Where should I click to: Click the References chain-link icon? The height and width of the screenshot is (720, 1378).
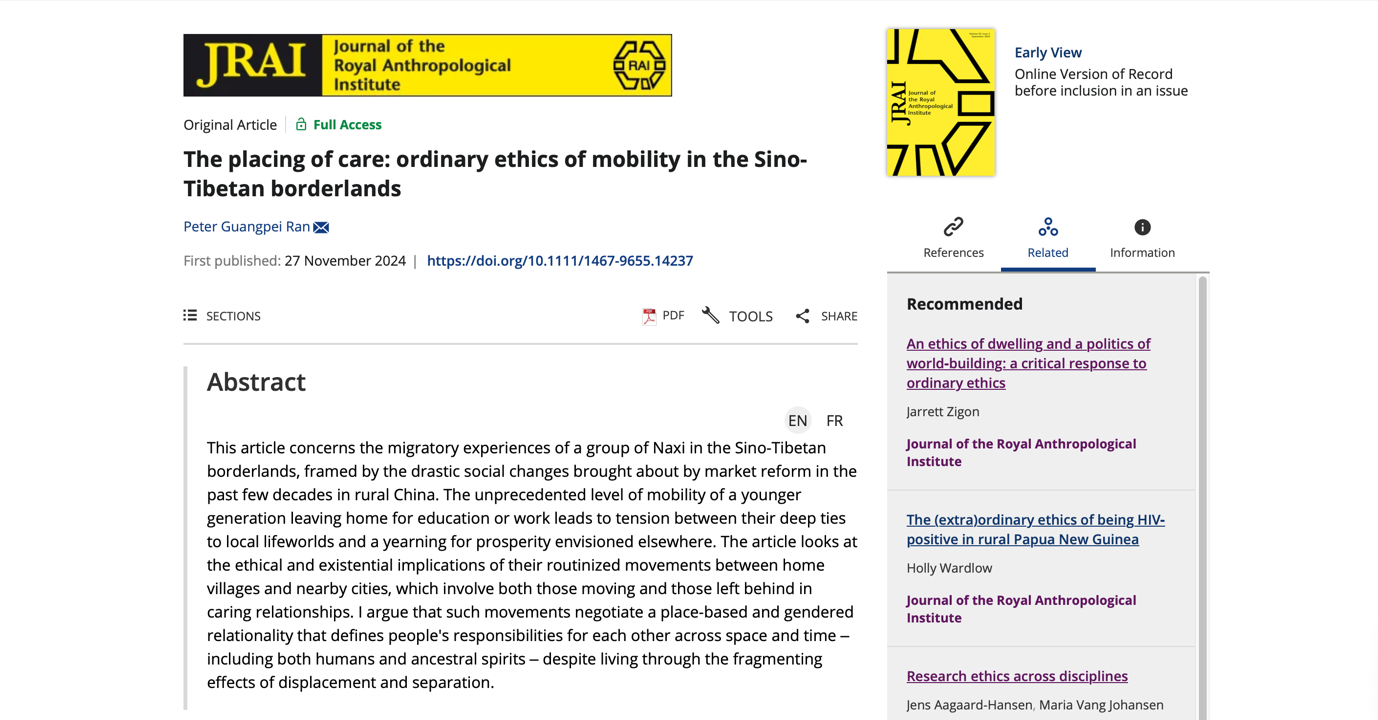[x=953, y=227]
